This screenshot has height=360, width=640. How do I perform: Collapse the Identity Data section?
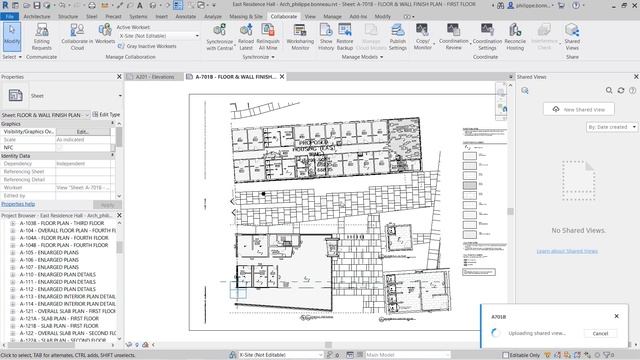click(x=113, y=156)
